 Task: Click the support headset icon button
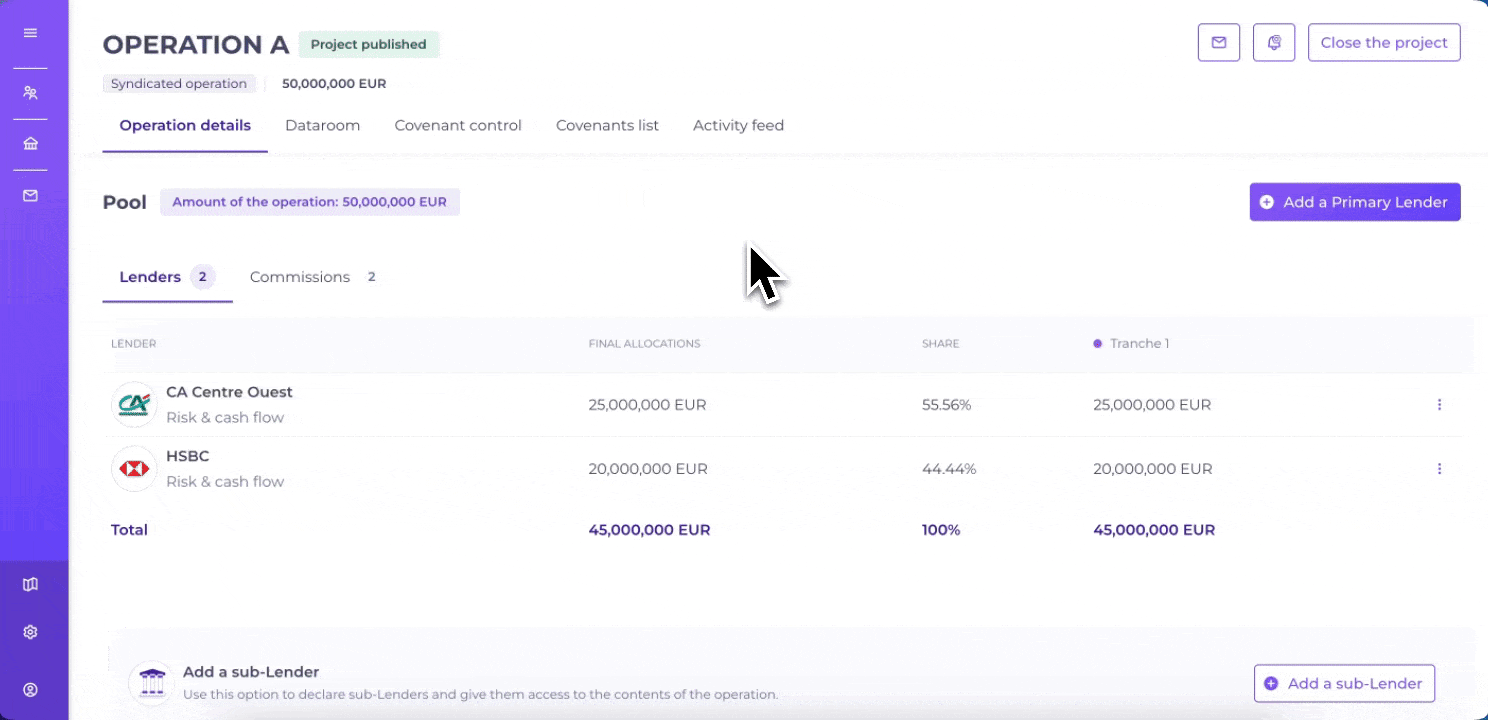pyautogui.click(x=1274, y=43)
